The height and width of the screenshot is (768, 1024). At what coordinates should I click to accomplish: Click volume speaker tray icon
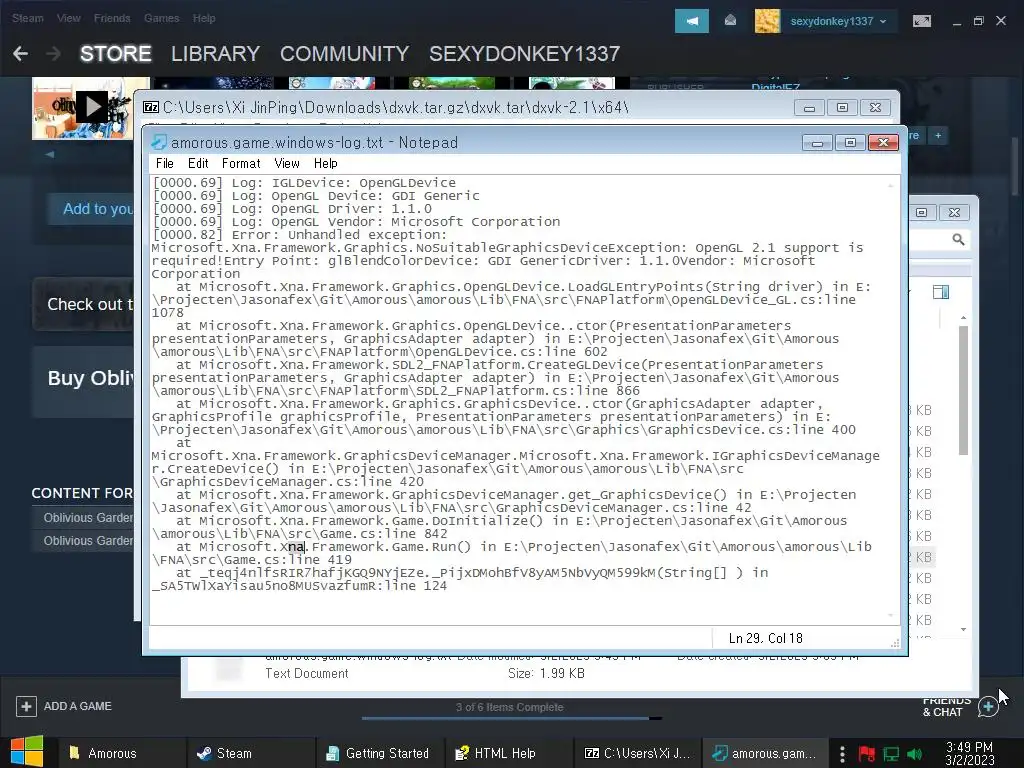pos(915,754)
